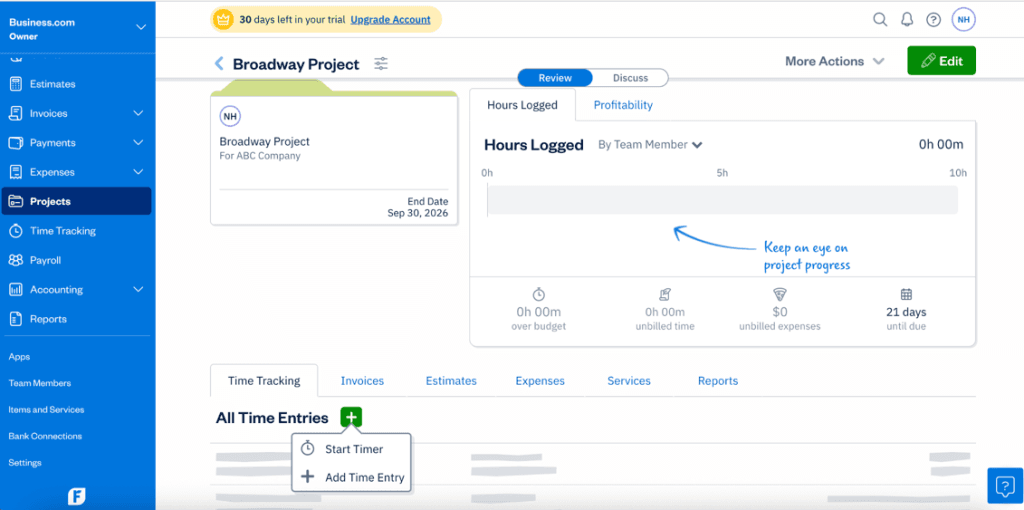Screen dimensions: 1024x510
Task: Expand the Accounting submenu chevron
Action: [x=138, y=289]
